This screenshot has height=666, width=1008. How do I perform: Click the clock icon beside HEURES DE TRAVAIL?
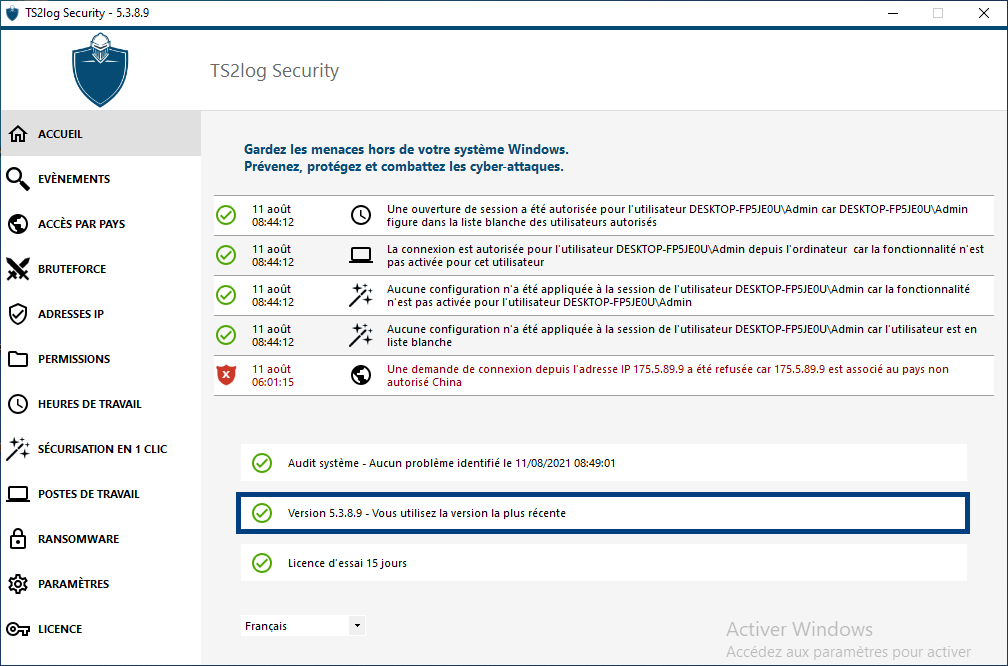pyautogui.click(x=18, y=404)
